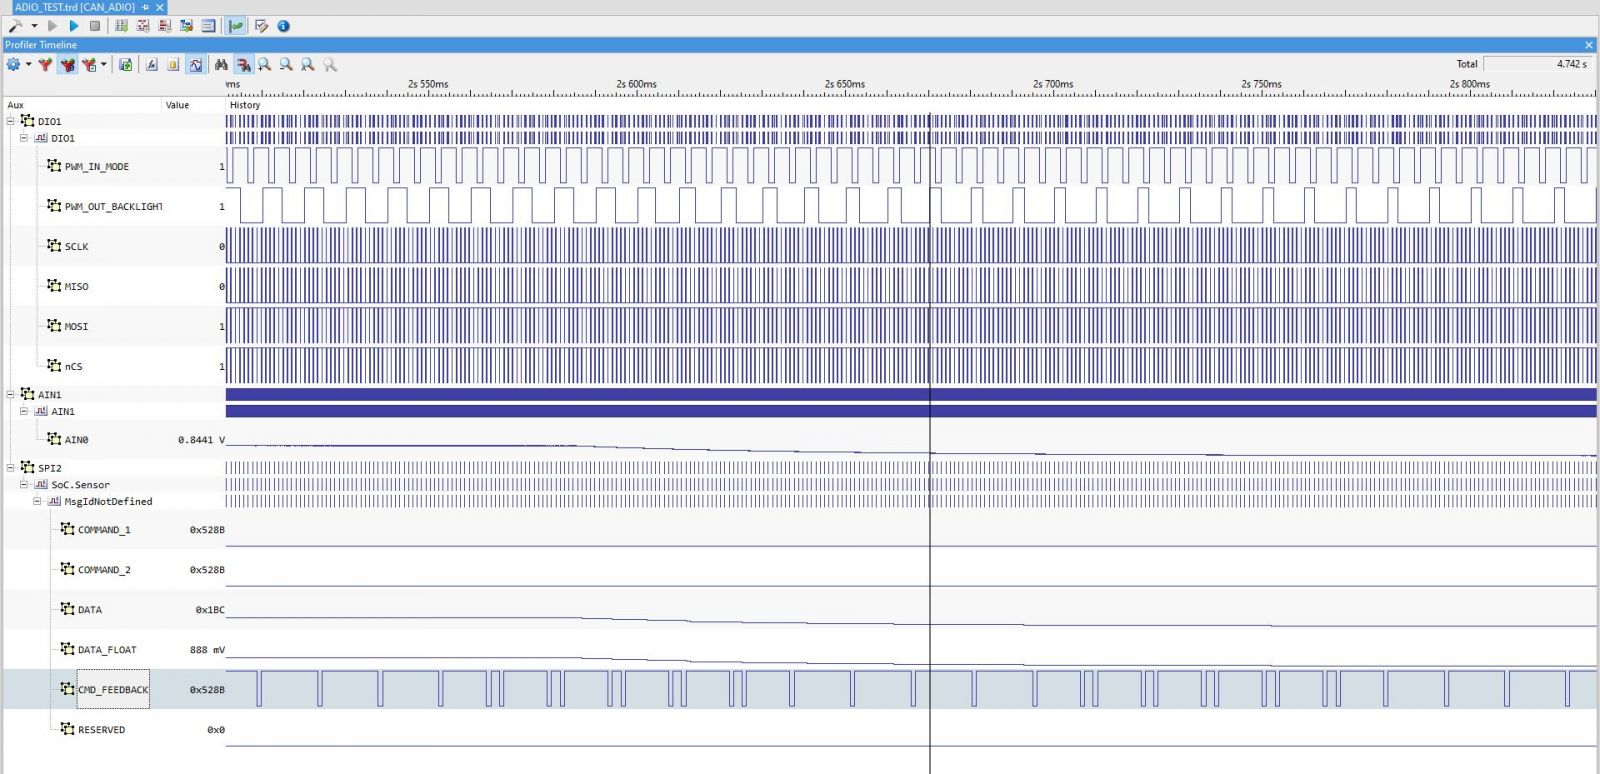Click the green grid table icon
Viewport: 1600px width, 774px height.
(x=122, y=26)
